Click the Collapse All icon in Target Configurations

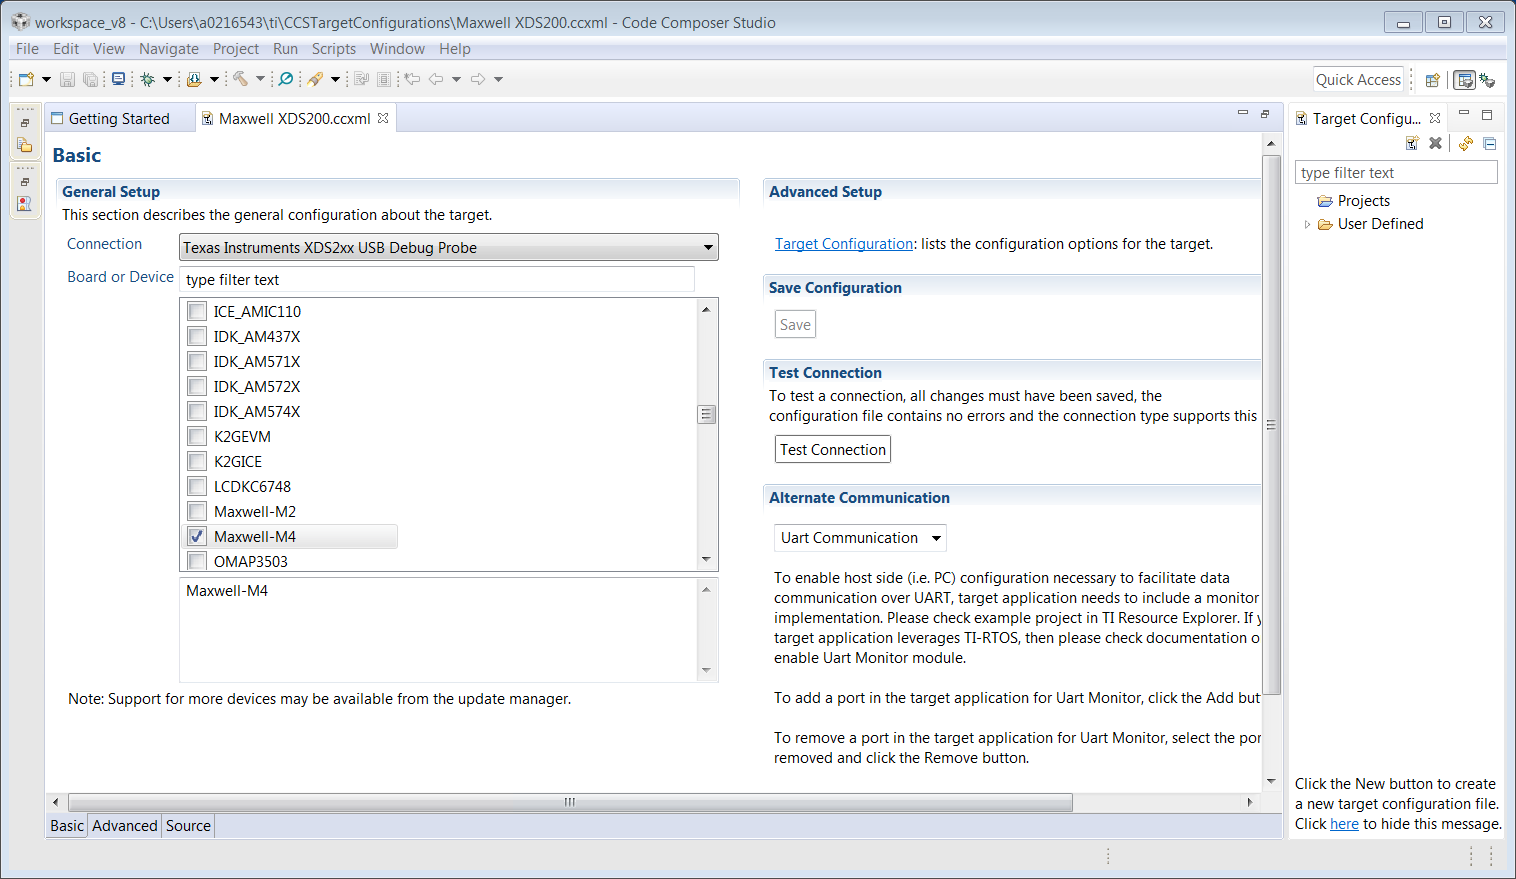(x=1489, y=143)
